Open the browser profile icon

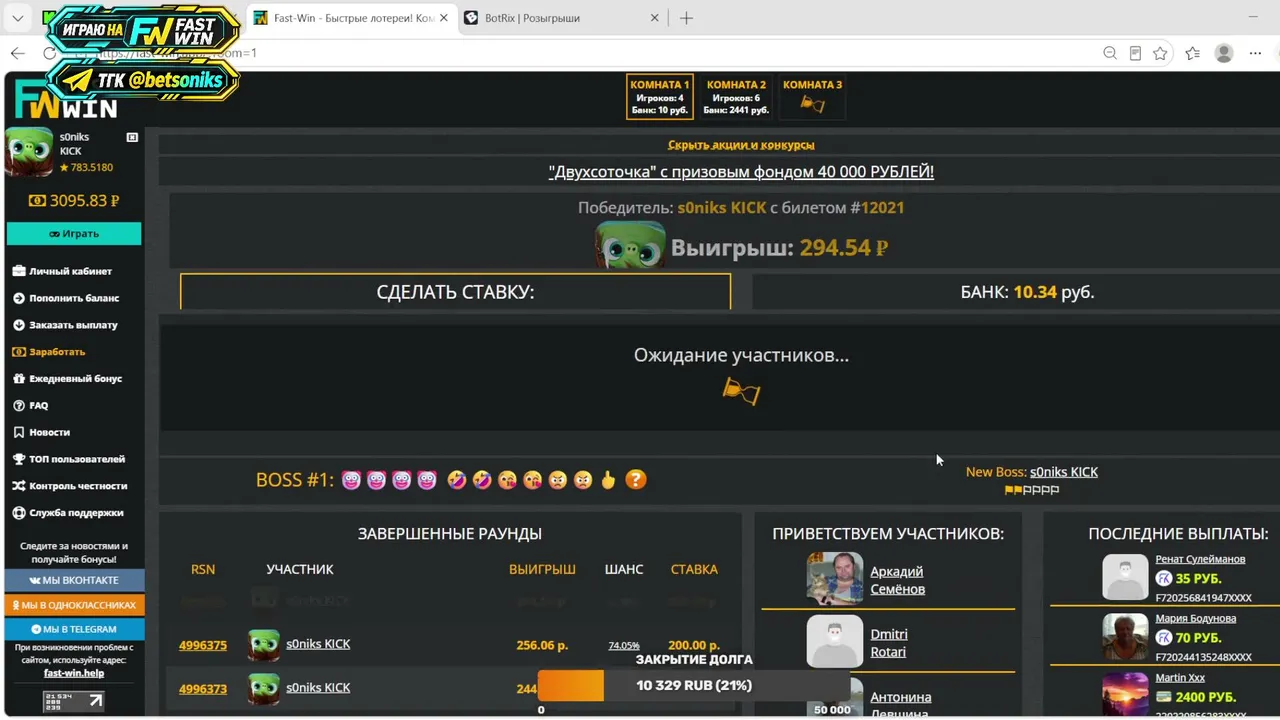(1224, 53)
